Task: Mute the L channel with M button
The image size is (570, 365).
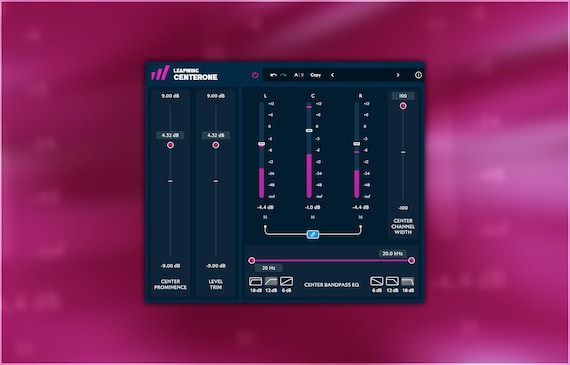Action: (265, 217)
